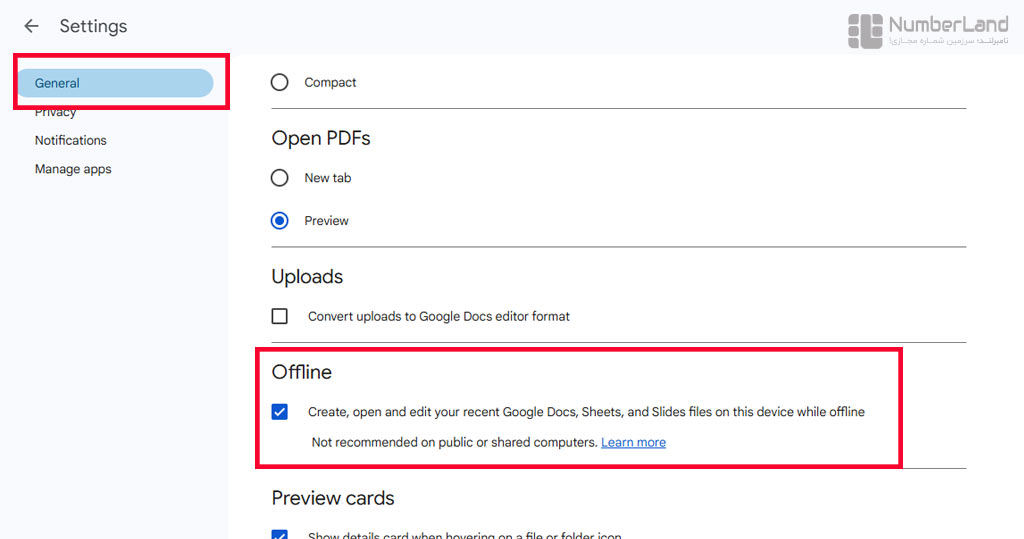Viewport: 1024px width, 539px height.
Task: Click the Settings page title
Action: click(x=93, y=26)
